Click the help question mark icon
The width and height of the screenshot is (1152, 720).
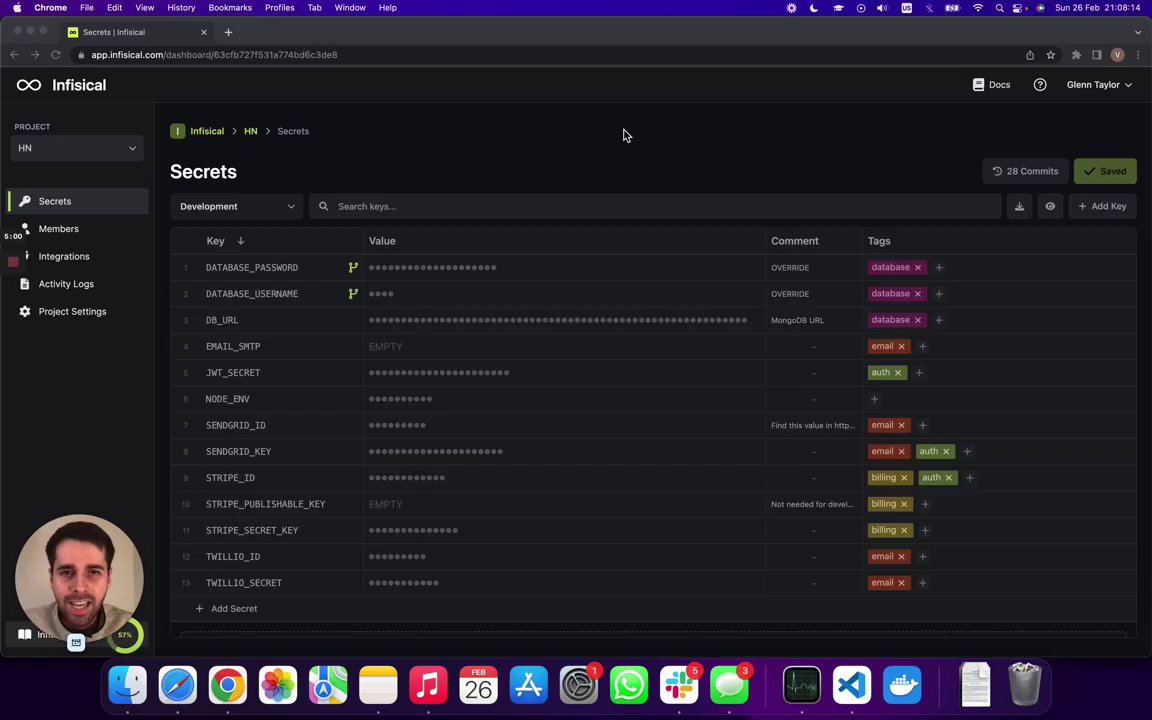(1040, 84)
